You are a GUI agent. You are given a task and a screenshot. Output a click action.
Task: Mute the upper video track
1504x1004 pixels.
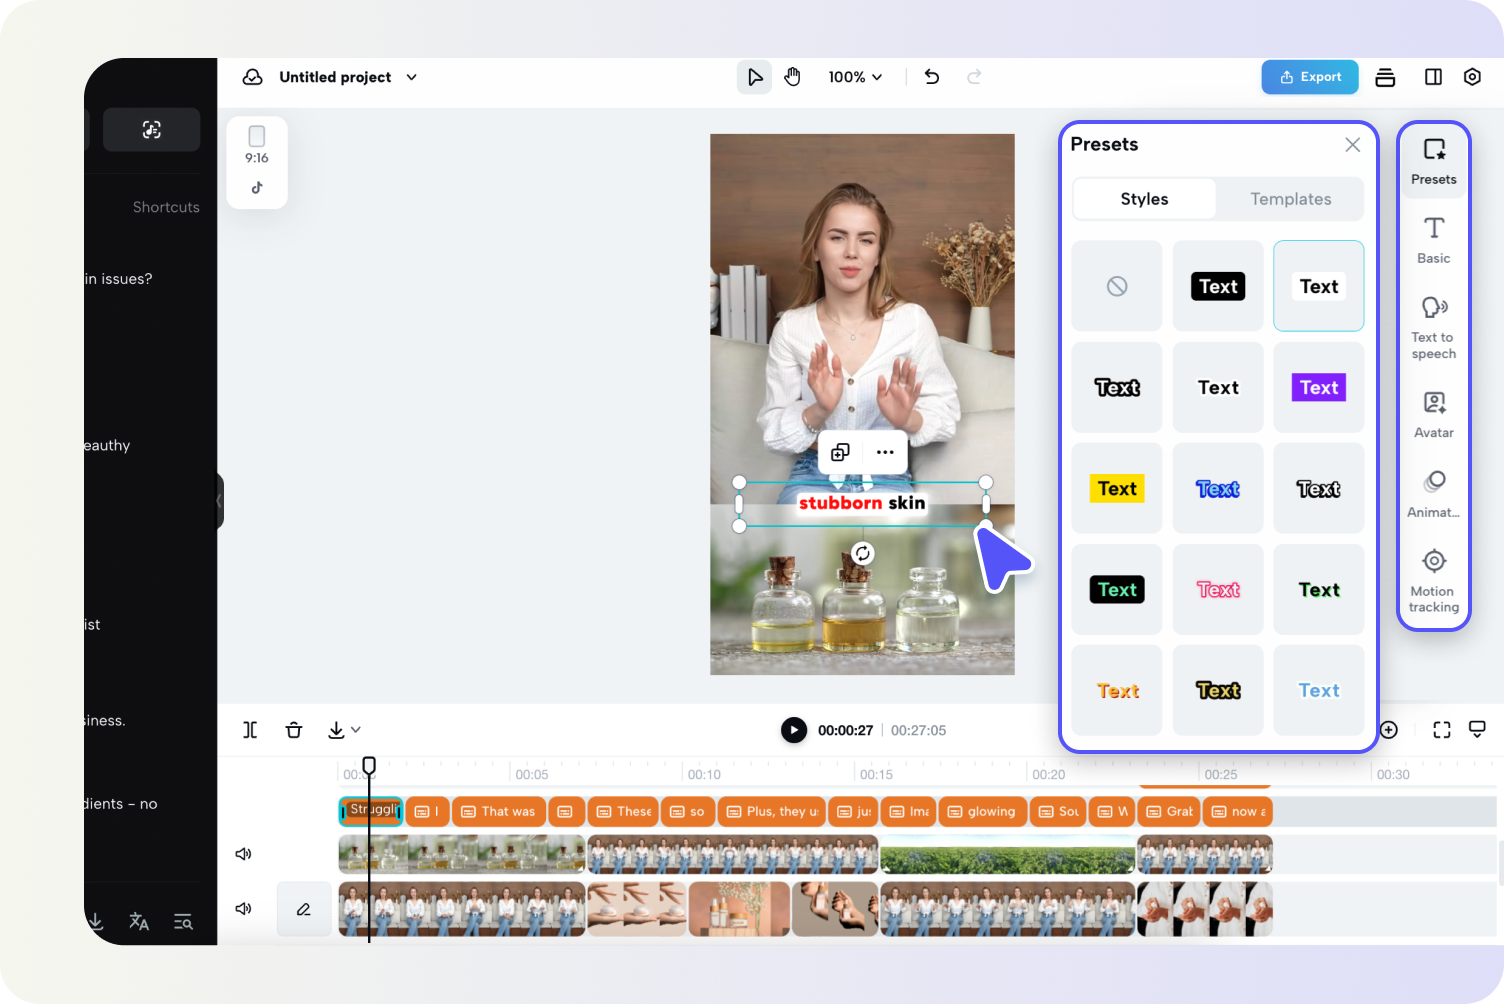point(243,854)
